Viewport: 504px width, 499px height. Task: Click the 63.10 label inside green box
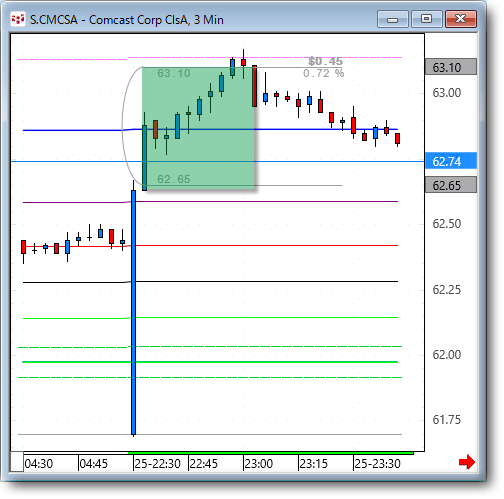click(174, 73)
